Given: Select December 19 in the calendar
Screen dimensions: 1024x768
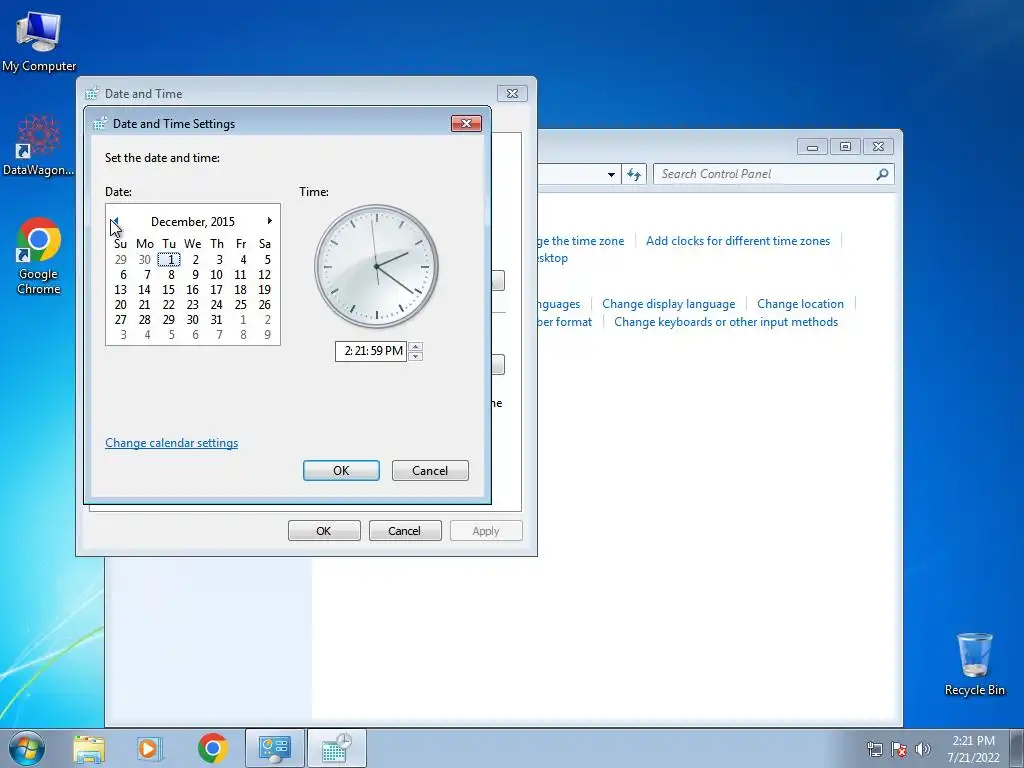Looking at the screenshot, I should [264, 289].
